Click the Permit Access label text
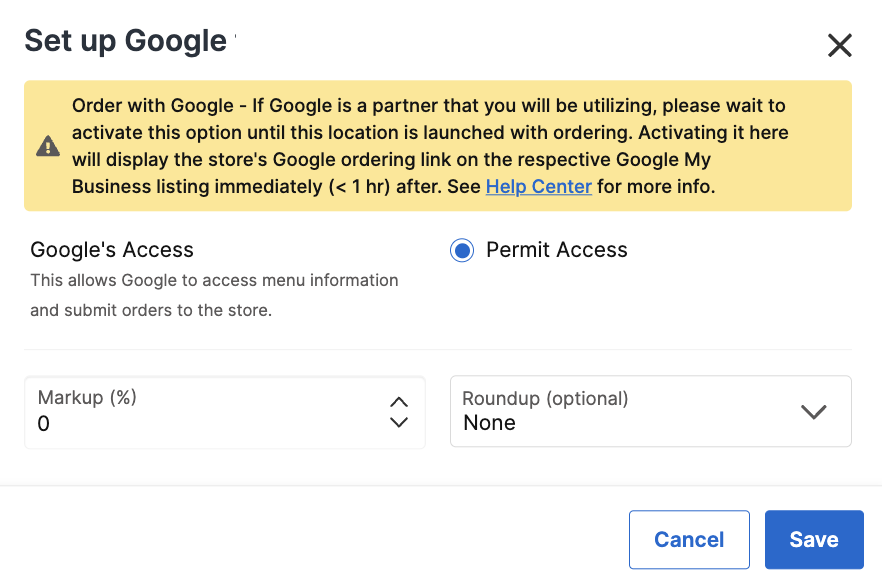This screenshot has width=882, height=586. tap(556, 250)
